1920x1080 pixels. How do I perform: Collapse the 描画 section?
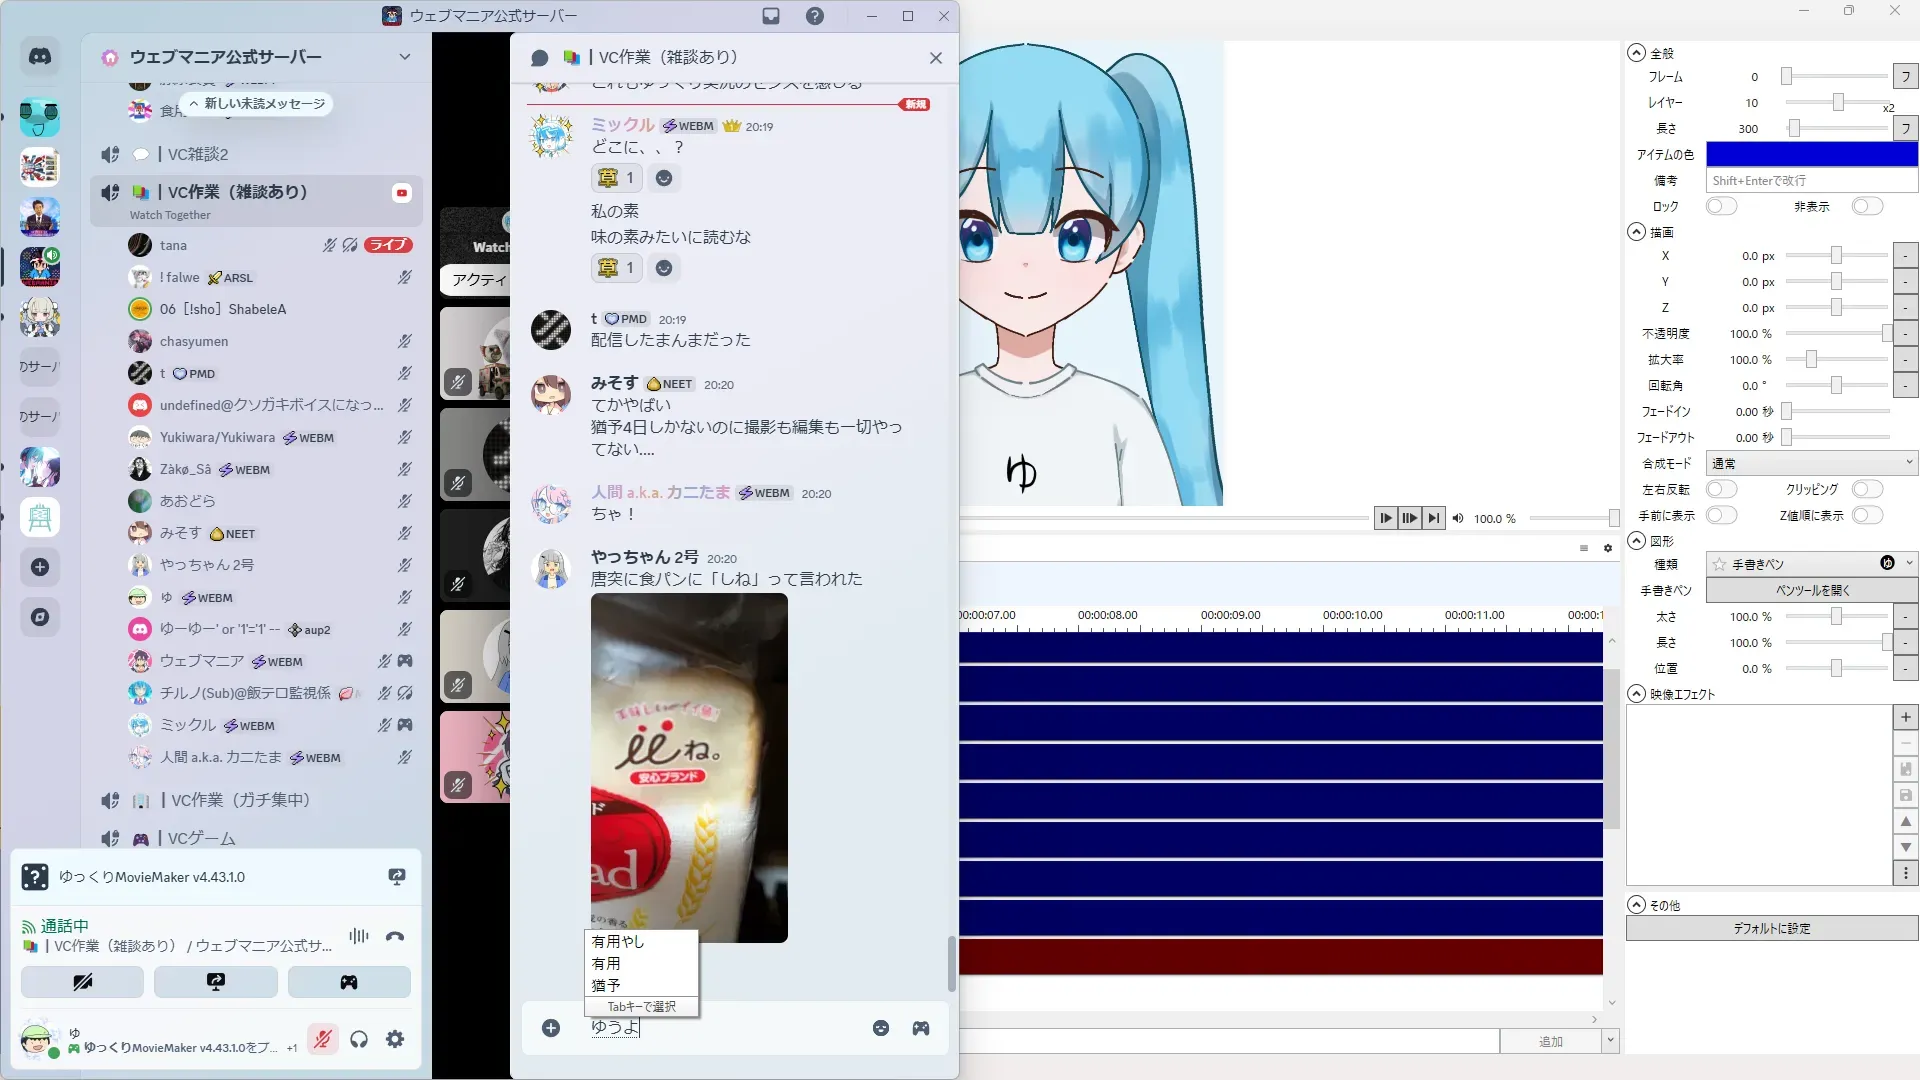coord(1637,232)
